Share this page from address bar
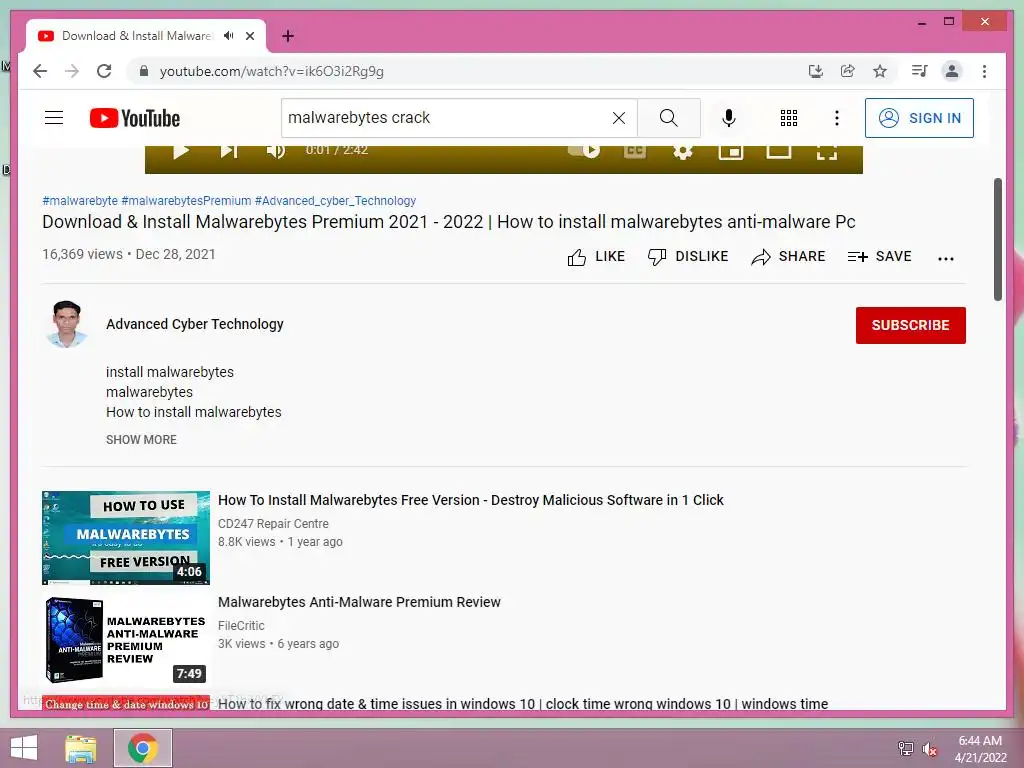 click(x=848, y=71)
